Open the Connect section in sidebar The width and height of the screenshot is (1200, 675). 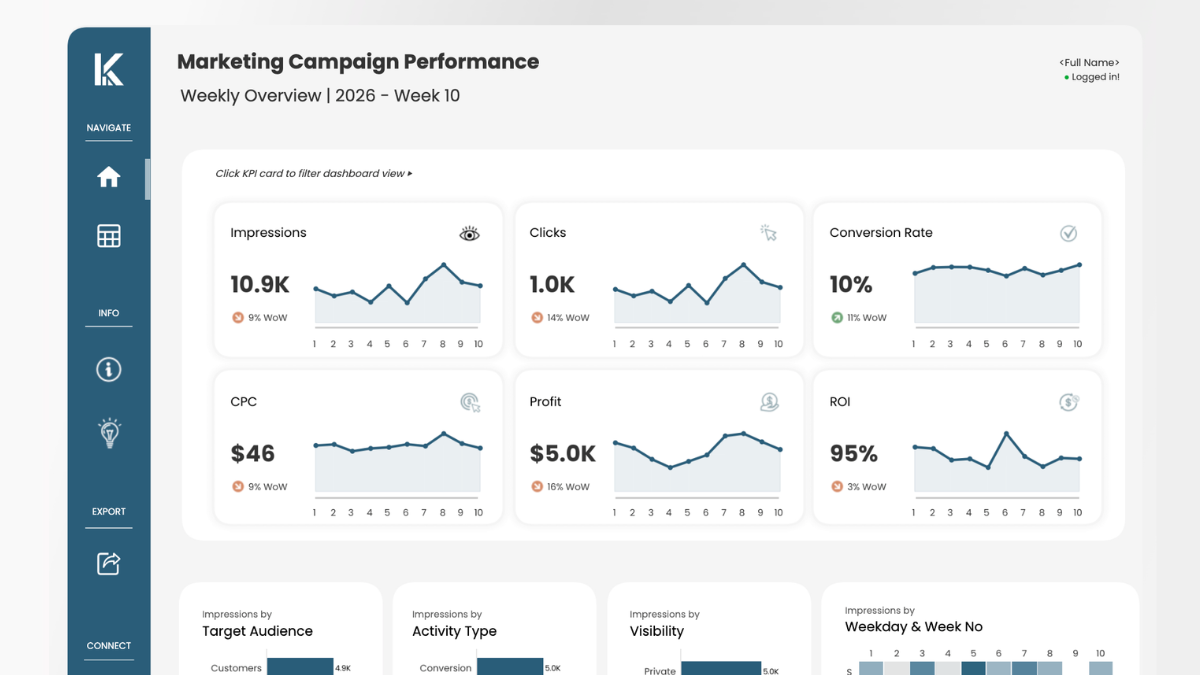[x=109, y=645]
